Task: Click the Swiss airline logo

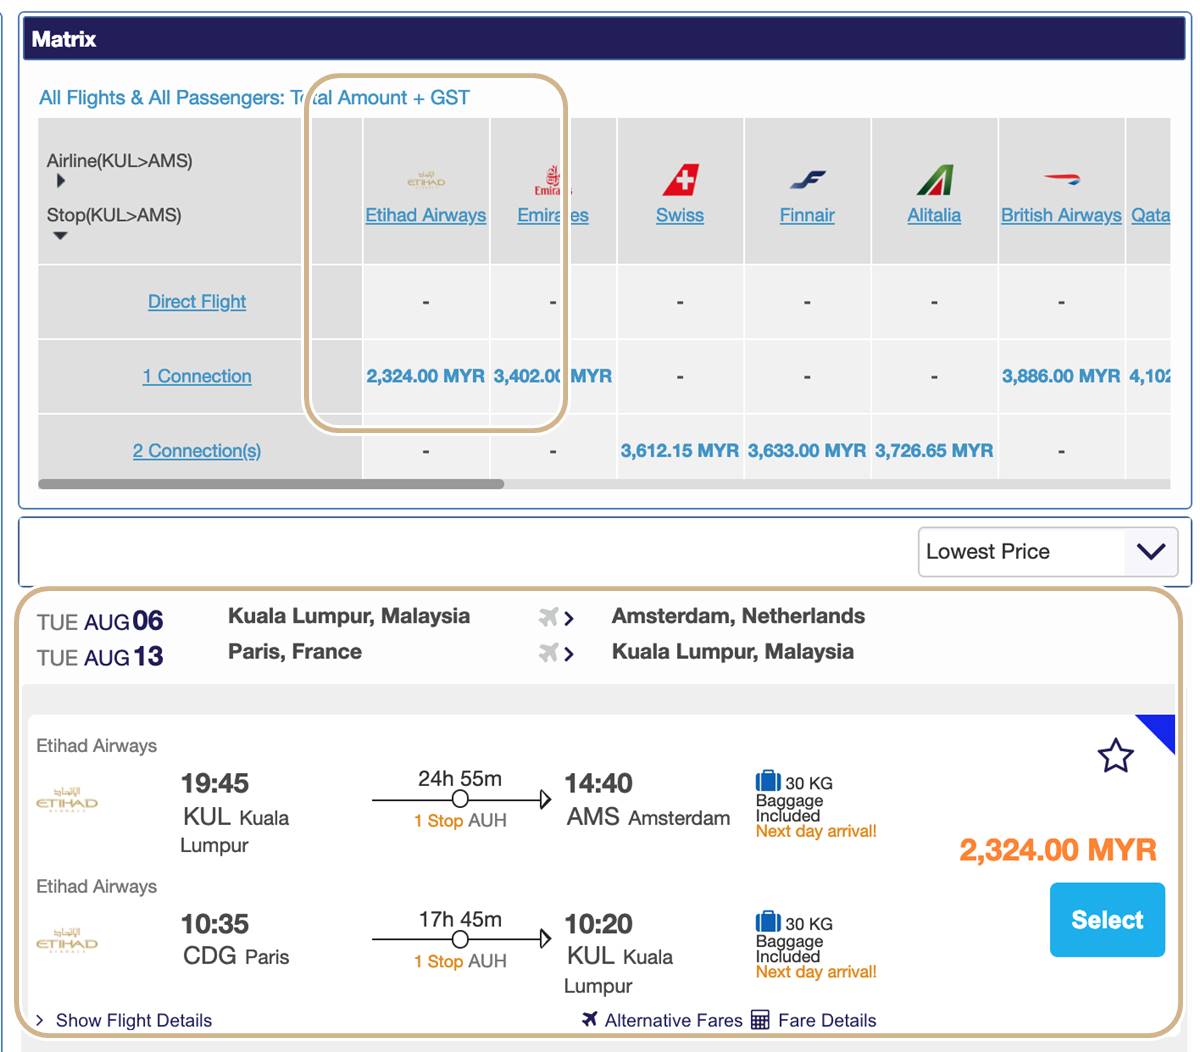Action: (680, 179)
